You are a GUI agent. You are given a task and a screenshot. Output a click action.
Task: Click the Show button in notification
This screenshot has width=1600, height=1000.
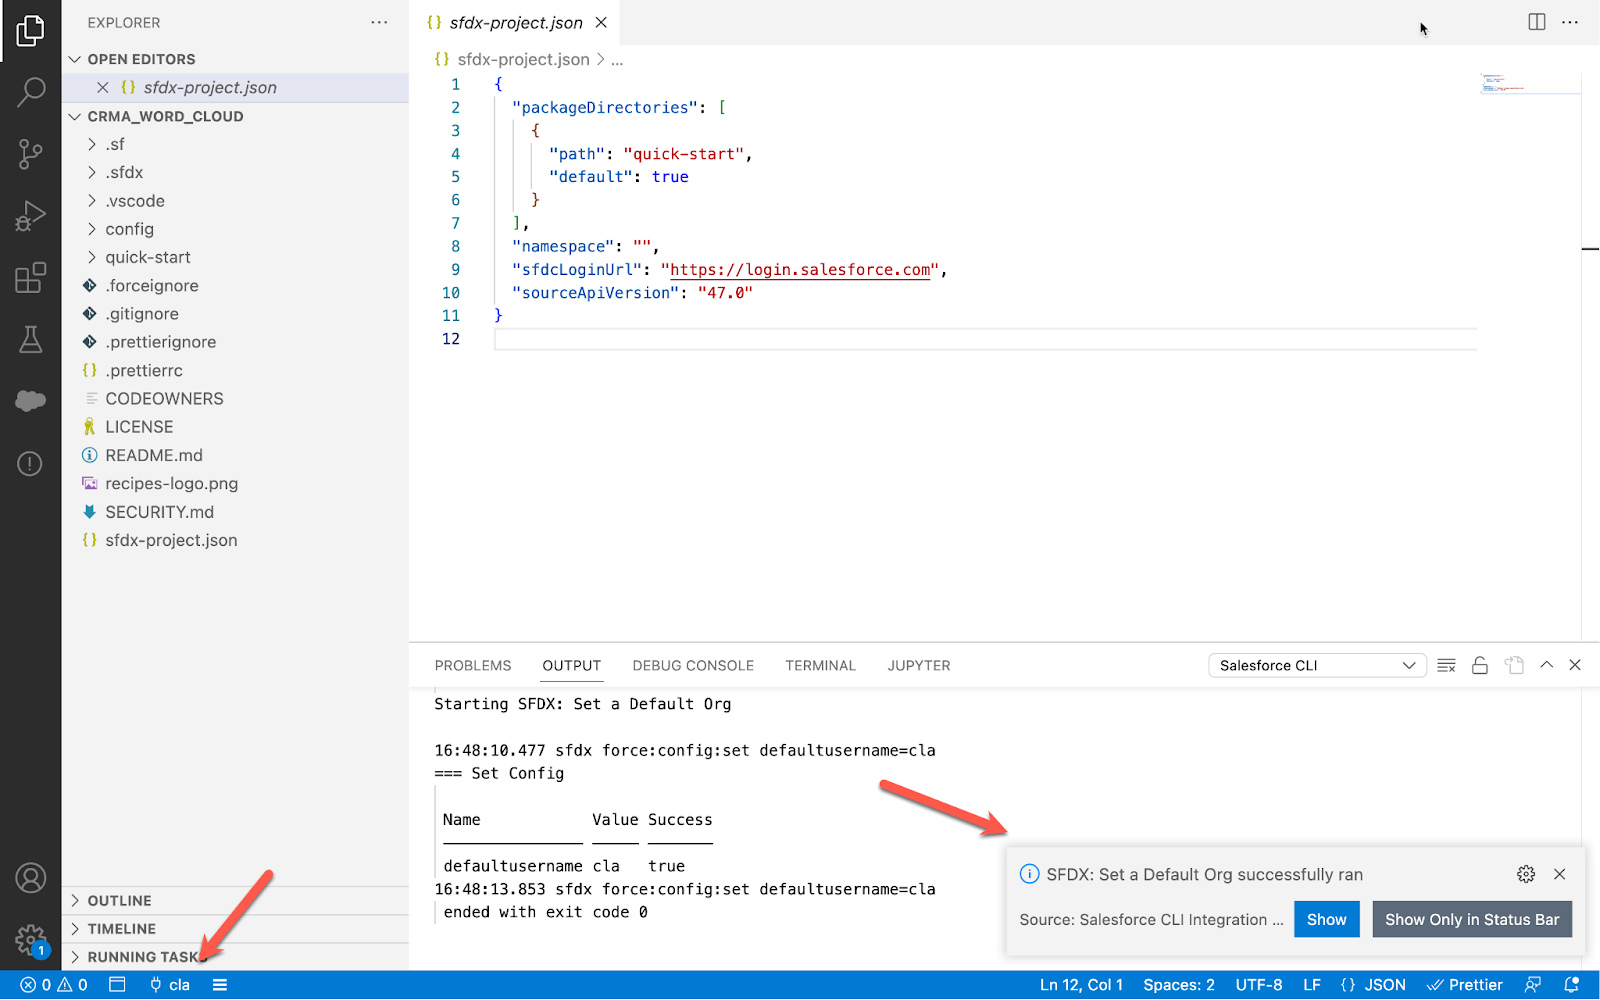[x=1327, y=920]
